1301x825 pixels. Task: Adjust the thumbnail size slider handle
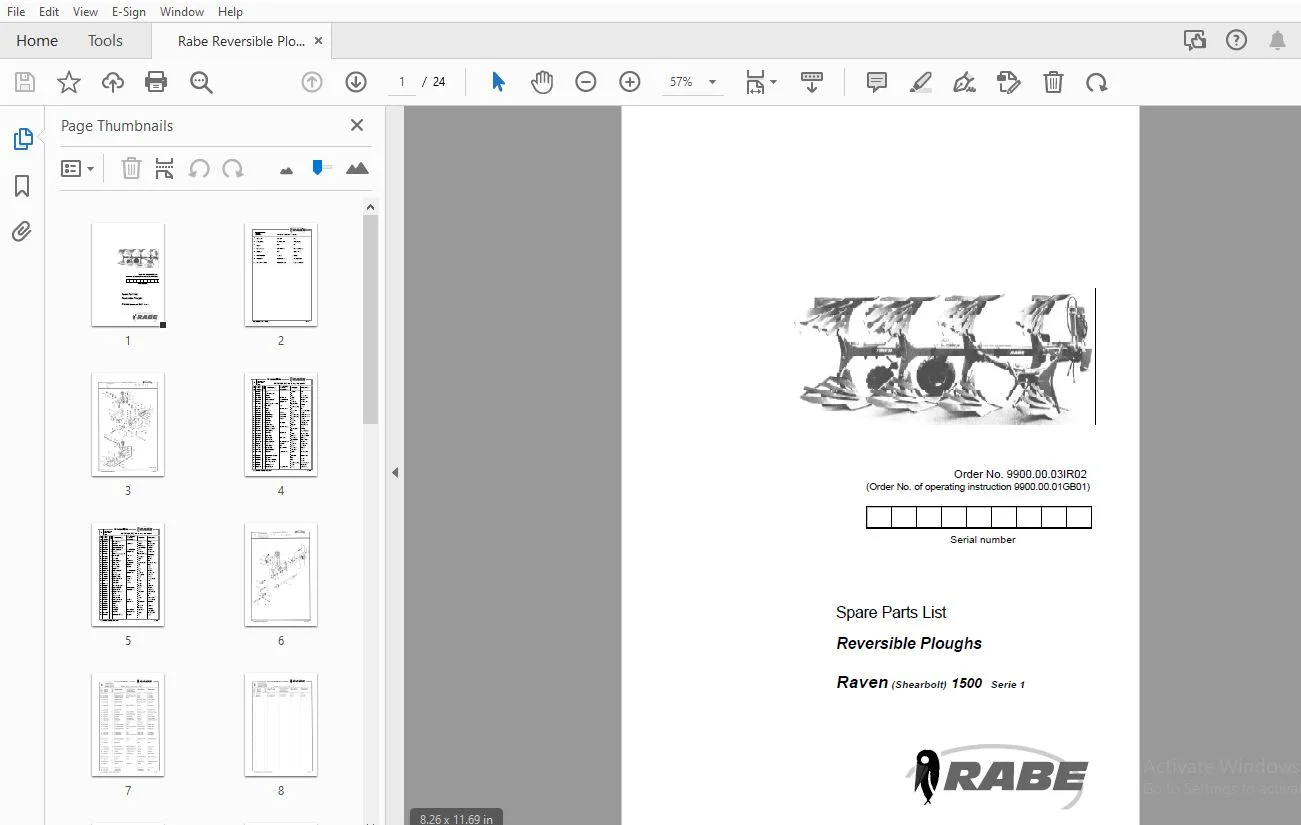pos(318,167)
